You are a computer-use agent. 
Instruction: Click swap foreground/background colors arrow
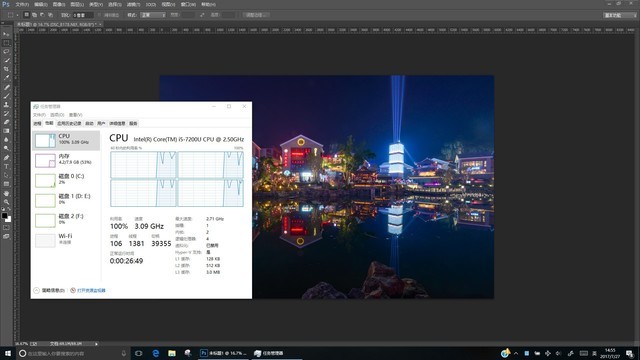click(x=9, y=210)
